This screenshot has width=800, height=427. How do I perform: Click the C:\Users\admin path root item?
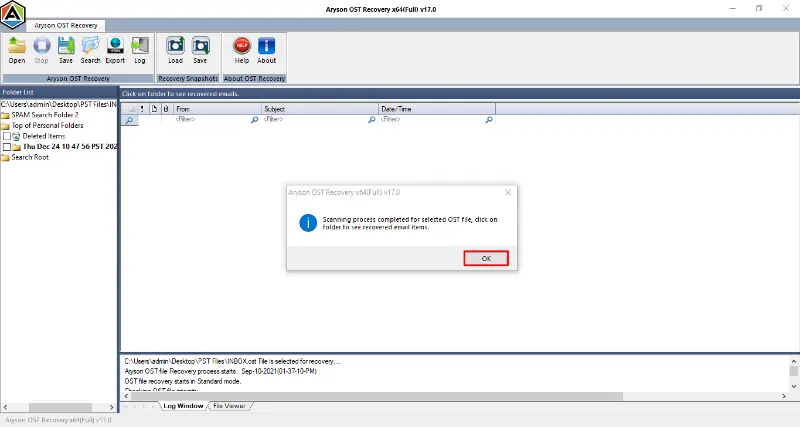59,104
